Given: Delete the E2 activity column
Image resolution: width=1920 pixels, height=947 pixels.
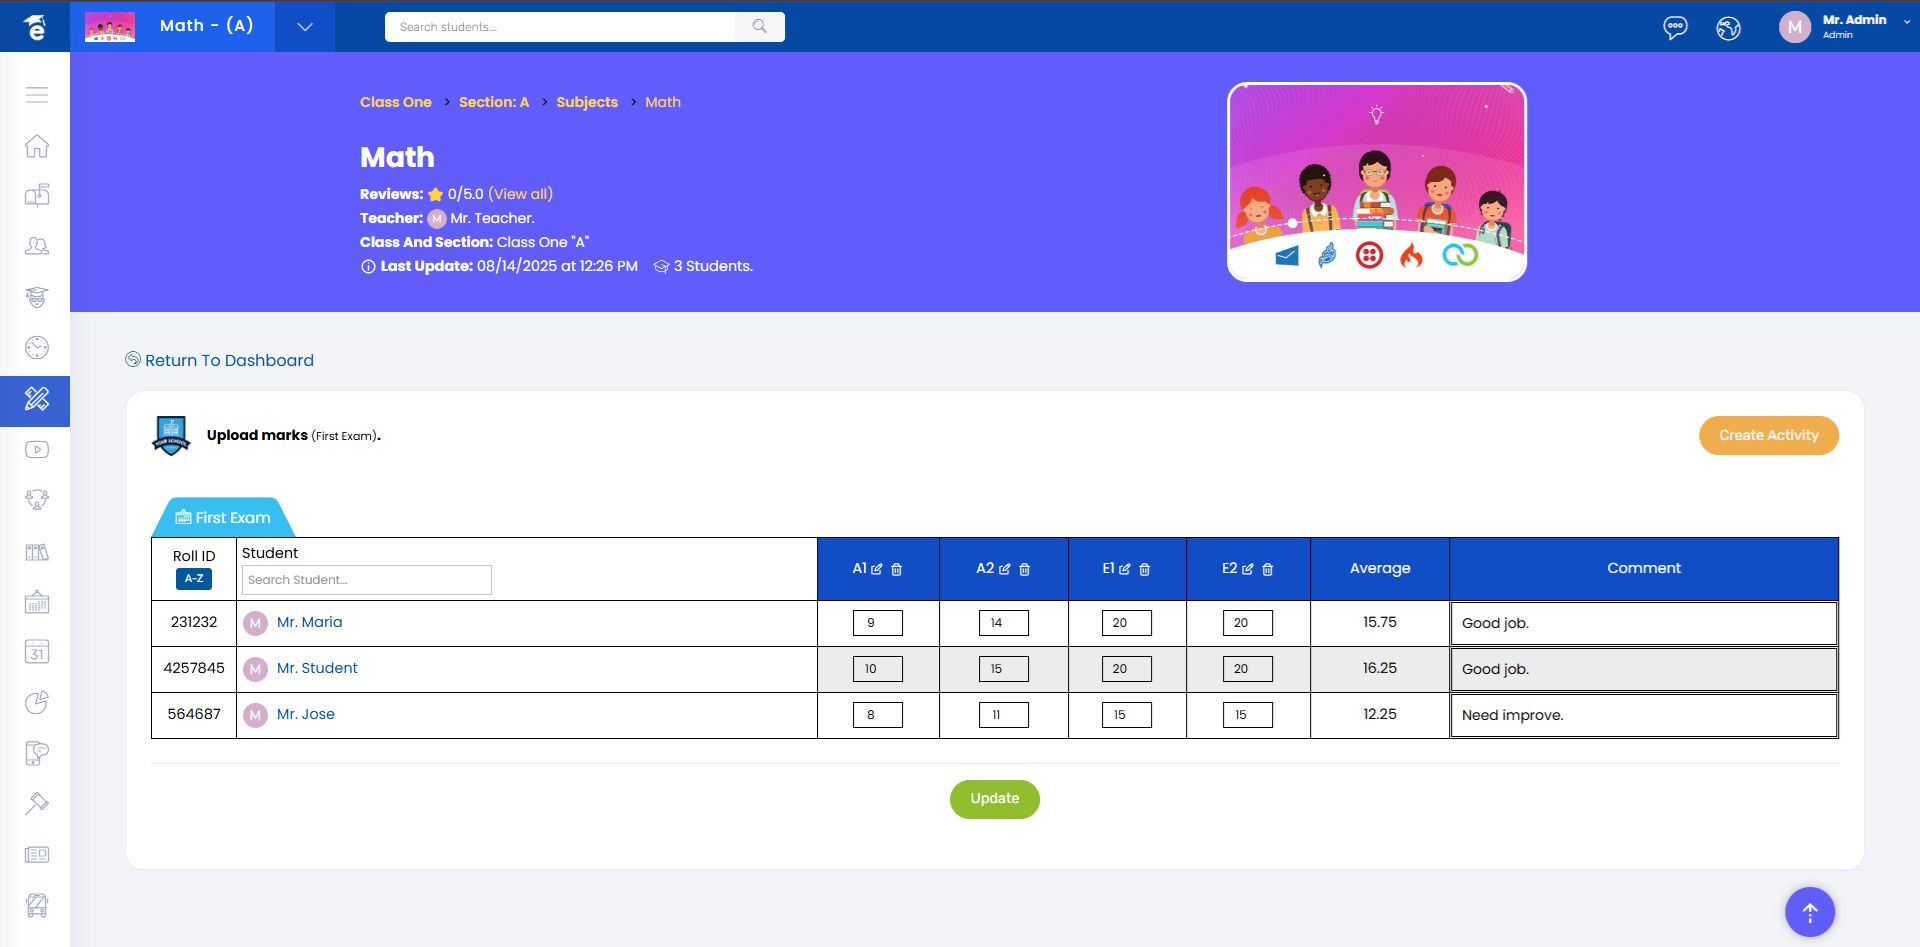Looking at the screenshot, I should point(1268,569).
